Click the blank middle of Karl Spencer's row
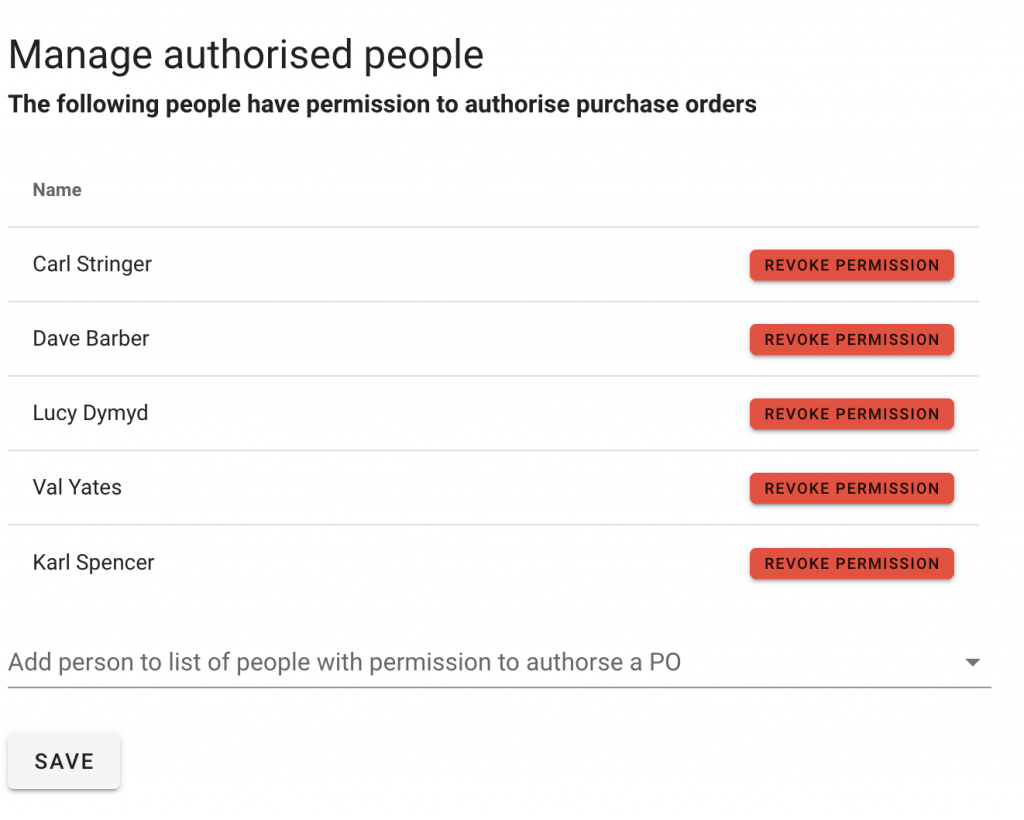 point(450,562)
